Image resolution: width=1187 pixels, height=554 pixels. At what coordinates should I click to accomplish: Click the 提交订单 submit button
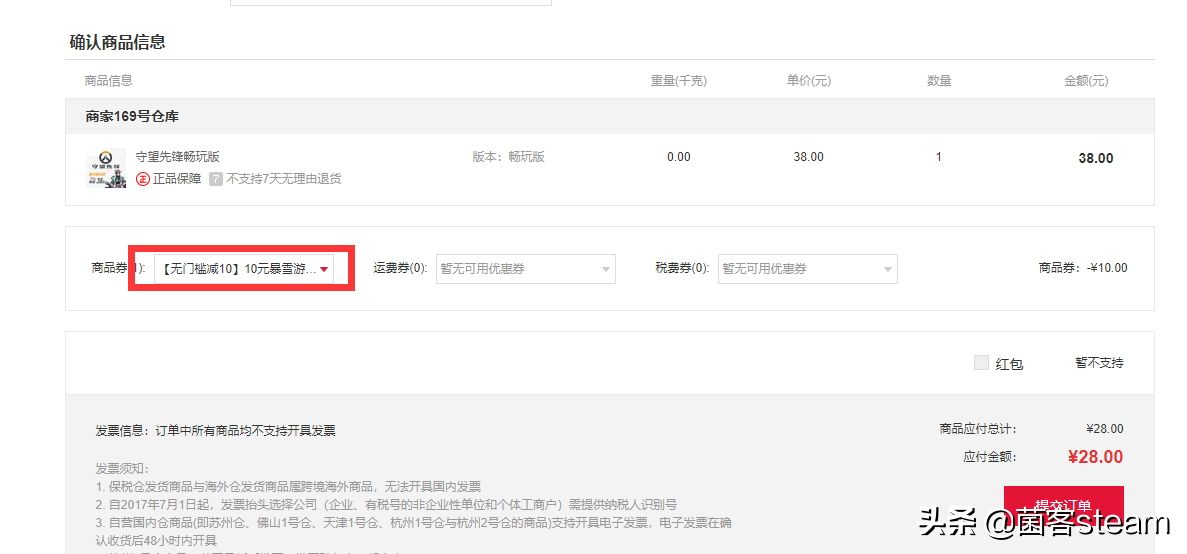coord(1064,506)
